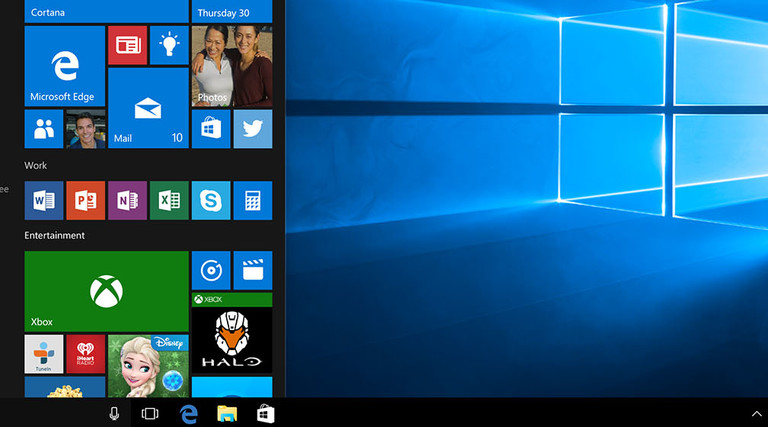Open the large green Xbox tile

[106, 291]
